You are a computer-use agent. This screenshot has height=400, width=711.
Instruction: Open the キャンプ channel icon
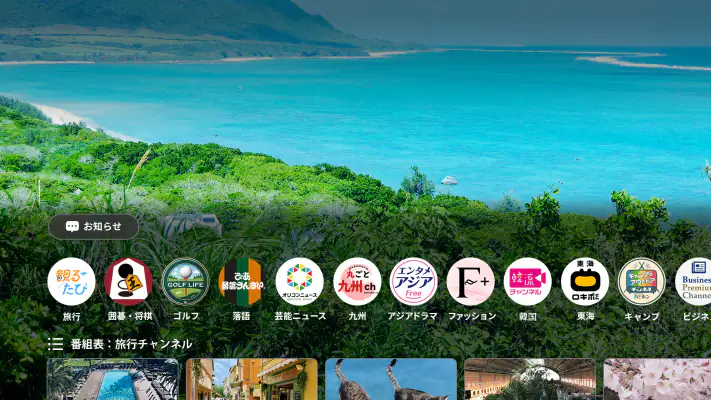pos(642,282)
